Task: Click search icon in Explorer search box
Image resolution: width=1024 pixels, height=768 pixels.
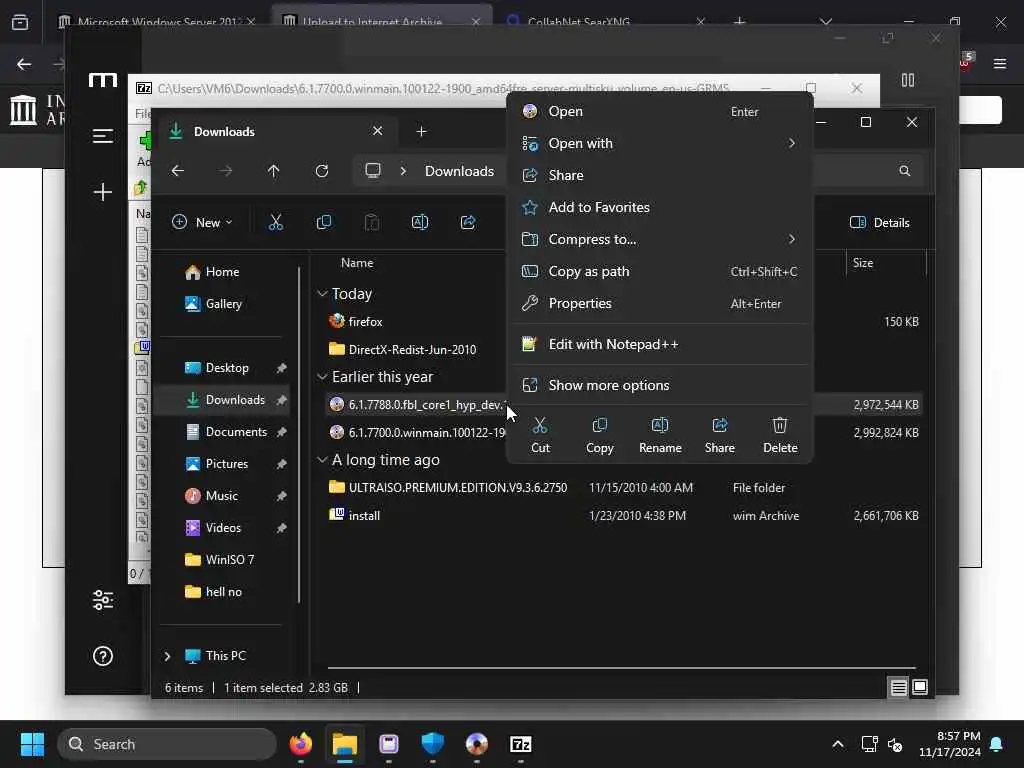Action: 904,171
